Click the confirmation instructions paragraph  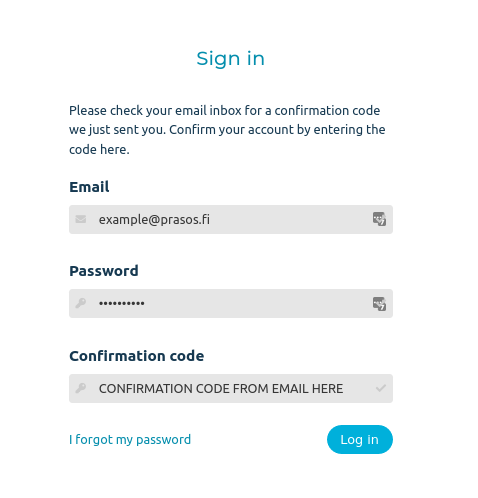pyautogui.click(x=227, y=130)
